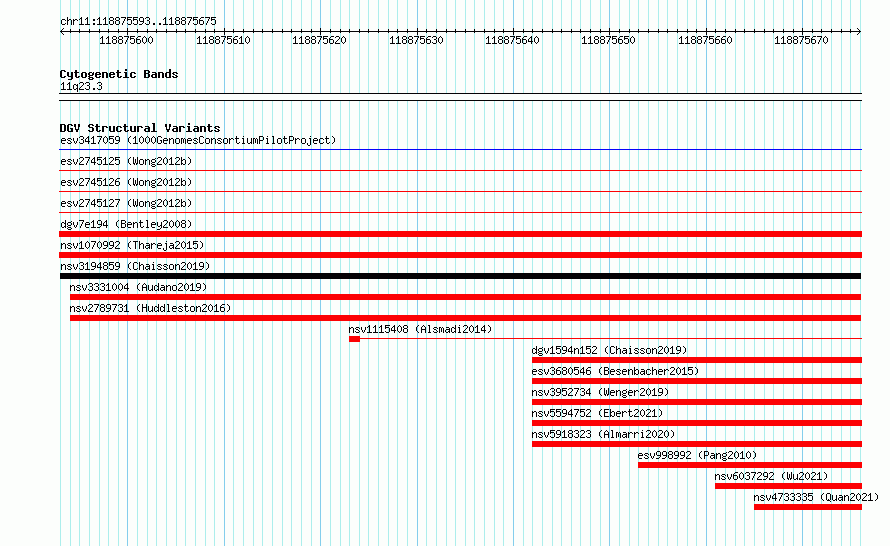Viewport: 890px width, 546px height.
Task: Click the red bar under nsv5594752
Action: 697,423
